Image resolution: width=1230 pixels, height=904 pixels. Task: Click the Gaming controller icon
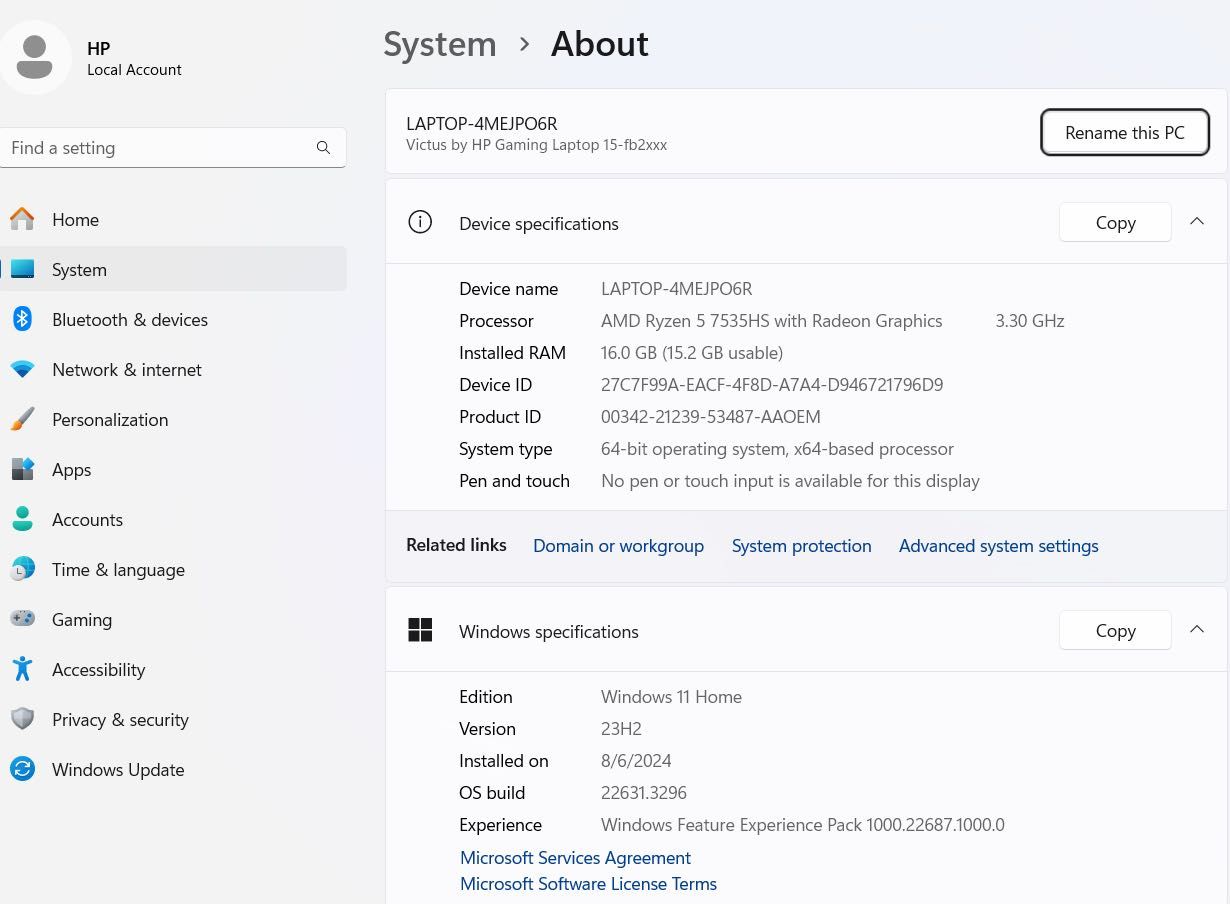22,619
